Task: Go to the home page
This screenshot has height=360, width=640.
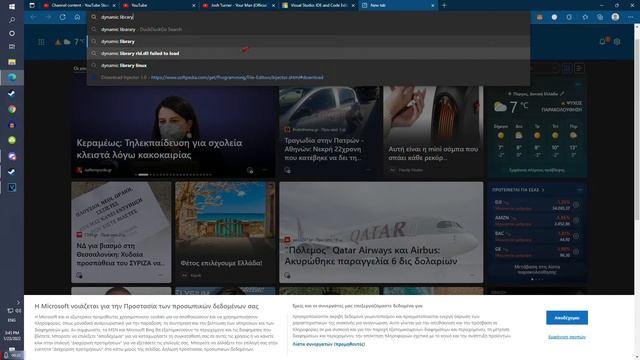Action: click(77, 17)
